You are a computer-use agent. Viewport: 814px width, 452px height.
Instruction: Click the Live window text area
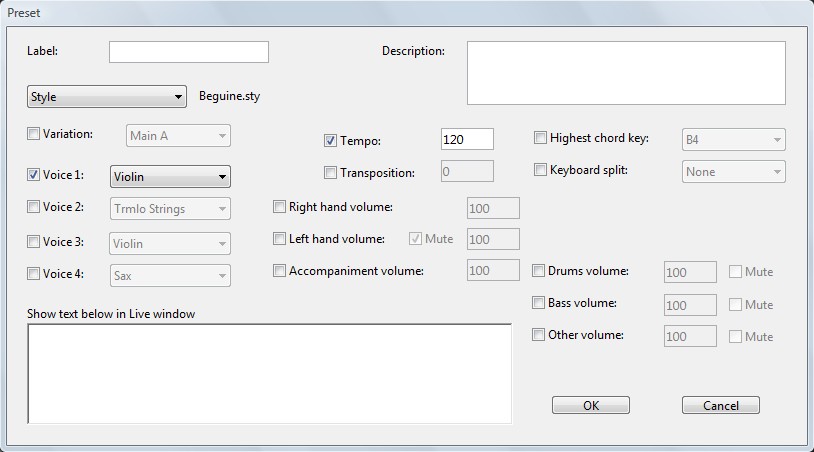click(x=270, y=374)
